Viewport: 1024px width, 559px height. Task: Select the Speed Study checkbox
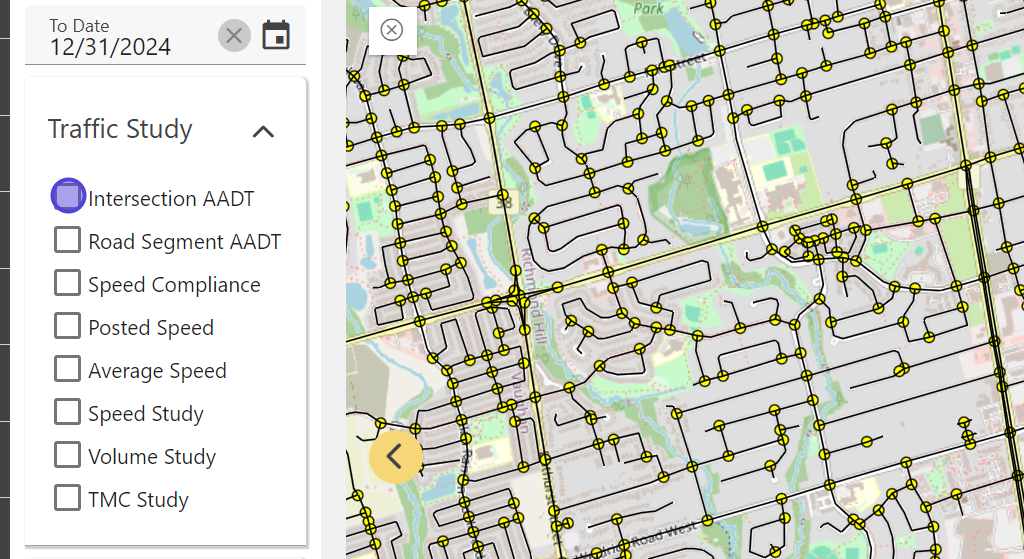click(x=68, y=412)
